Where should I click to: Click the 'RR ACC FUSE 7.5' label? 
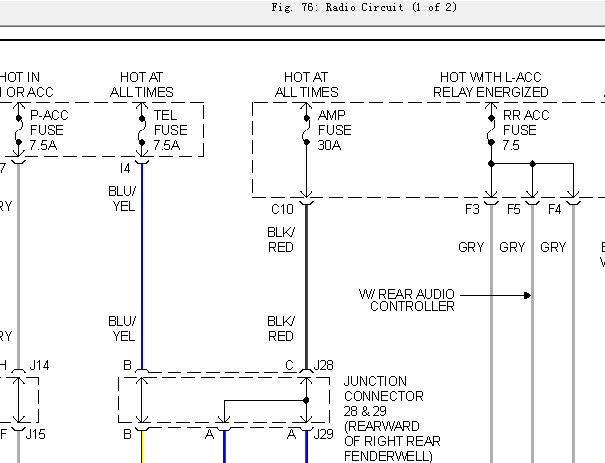point(526,130)
